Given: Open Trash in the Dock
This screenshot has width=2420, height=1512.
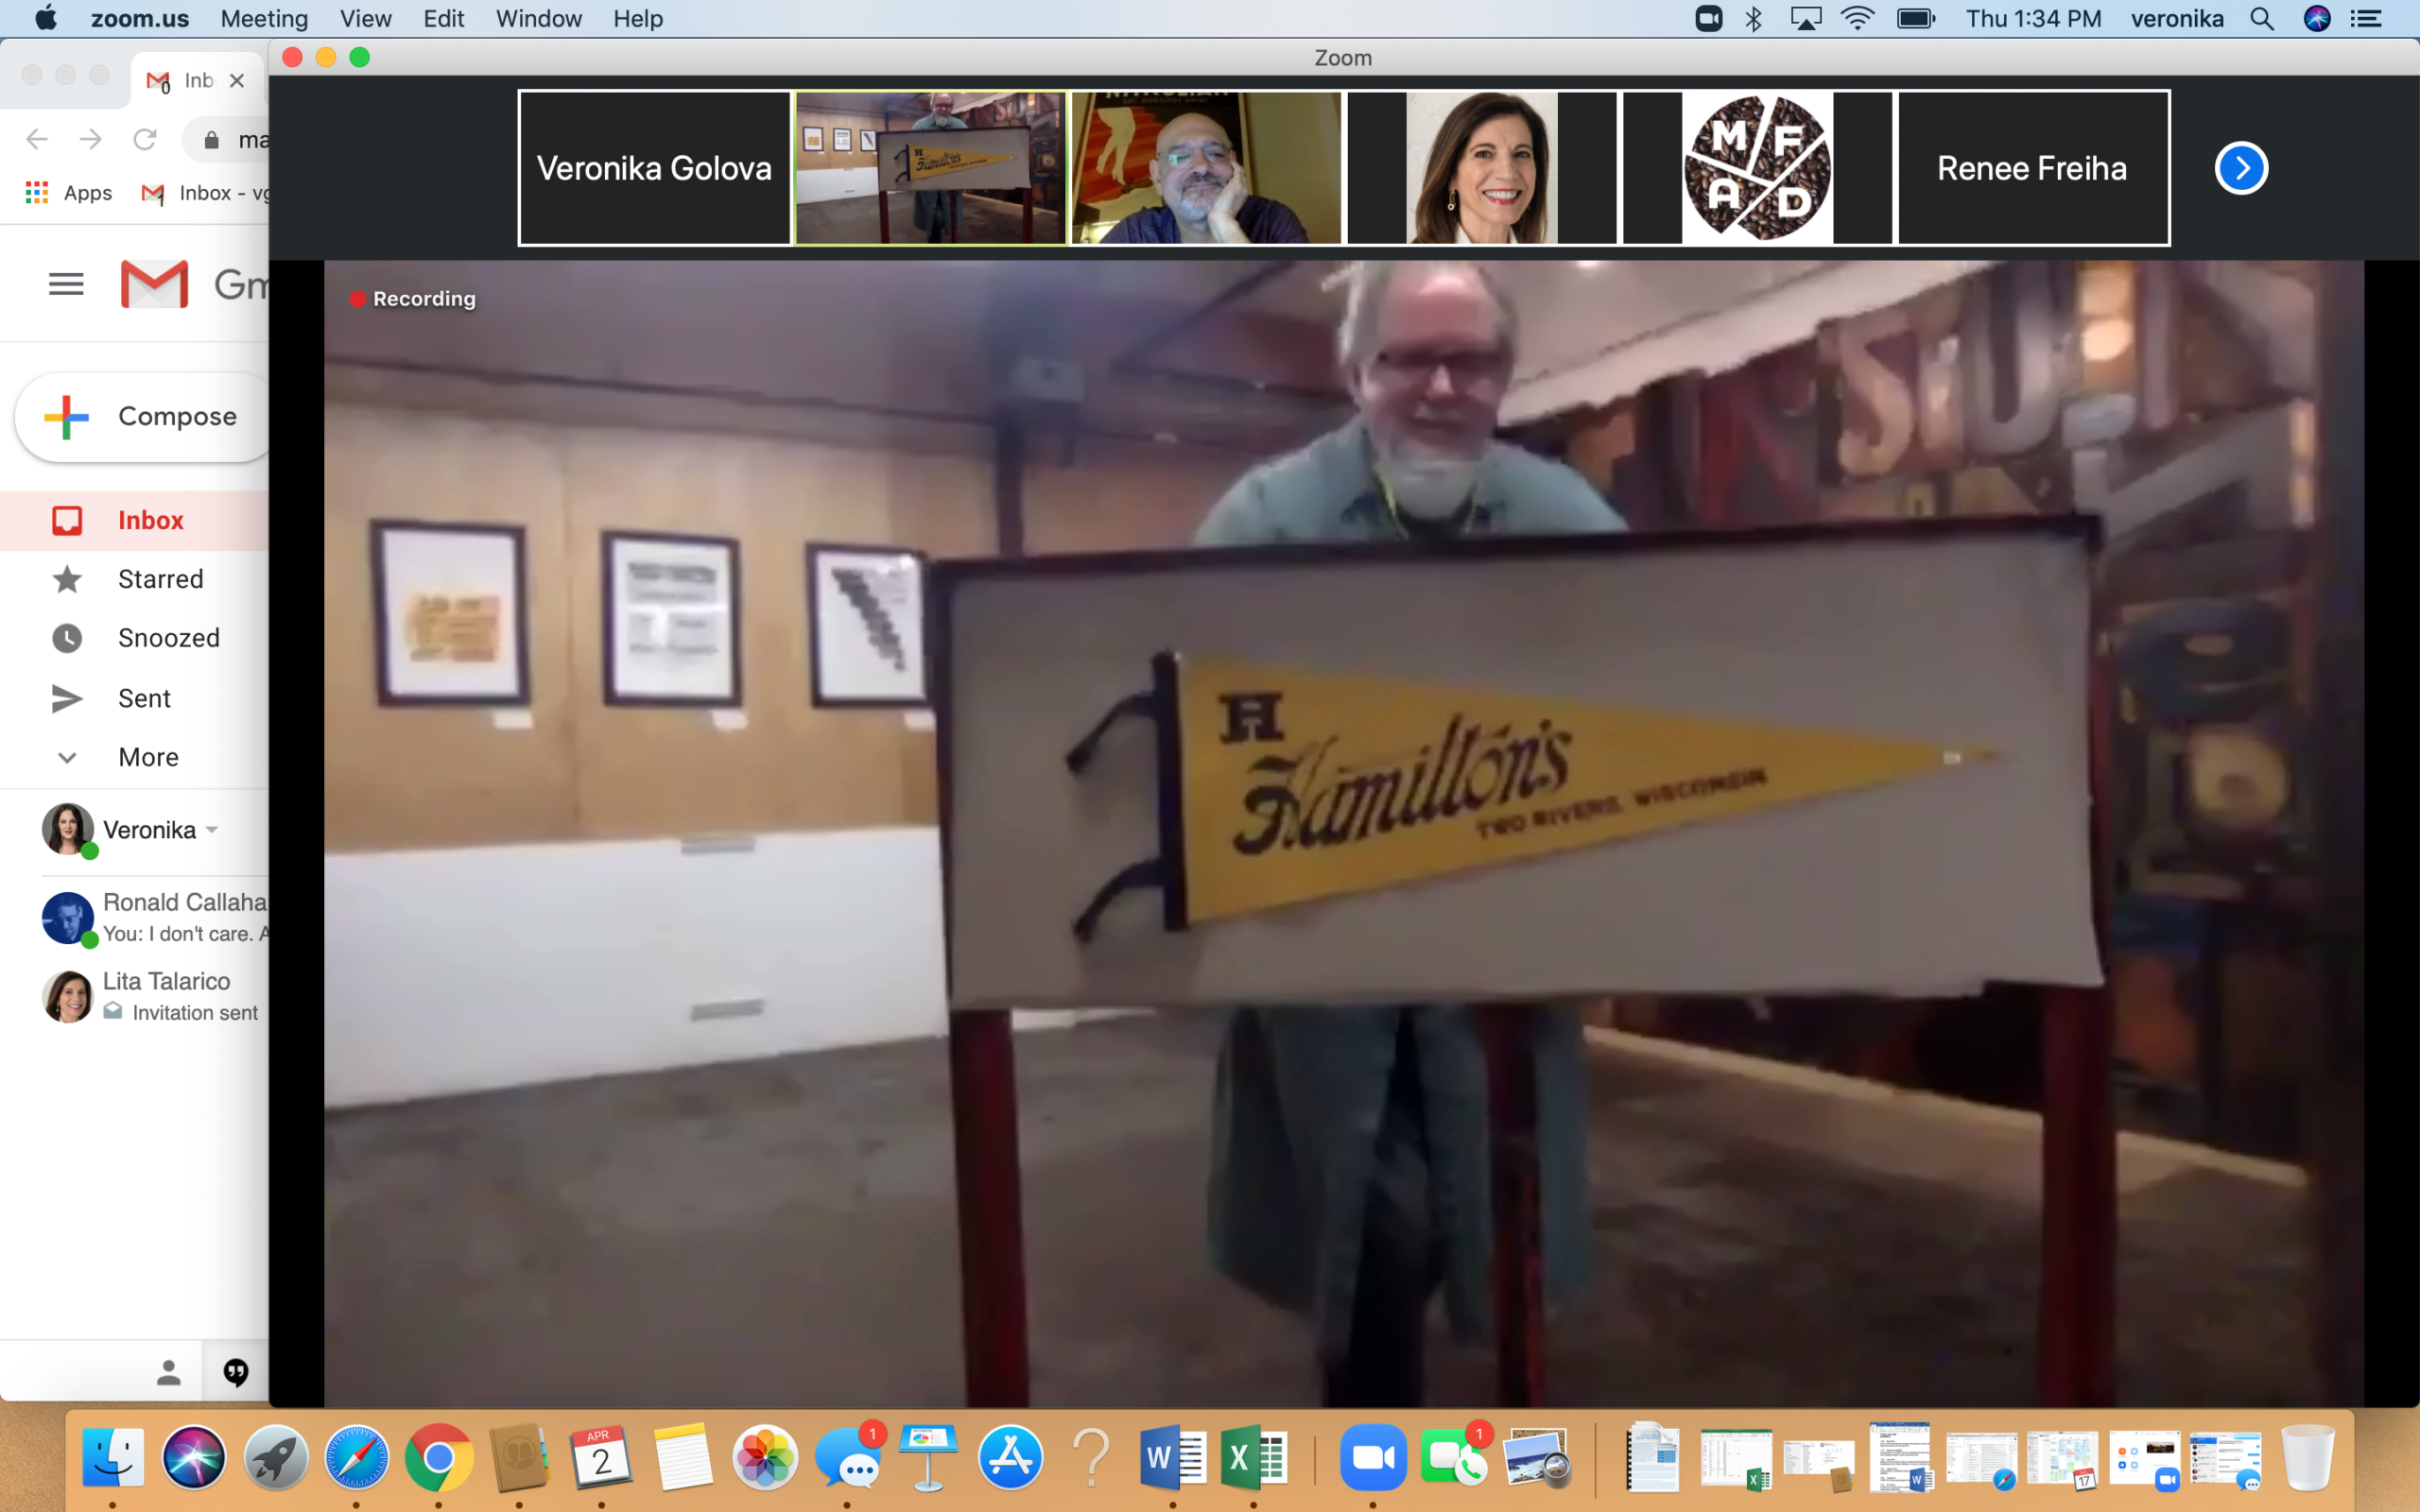Looking at the screenshot, I should (x=2308, y=1457).
